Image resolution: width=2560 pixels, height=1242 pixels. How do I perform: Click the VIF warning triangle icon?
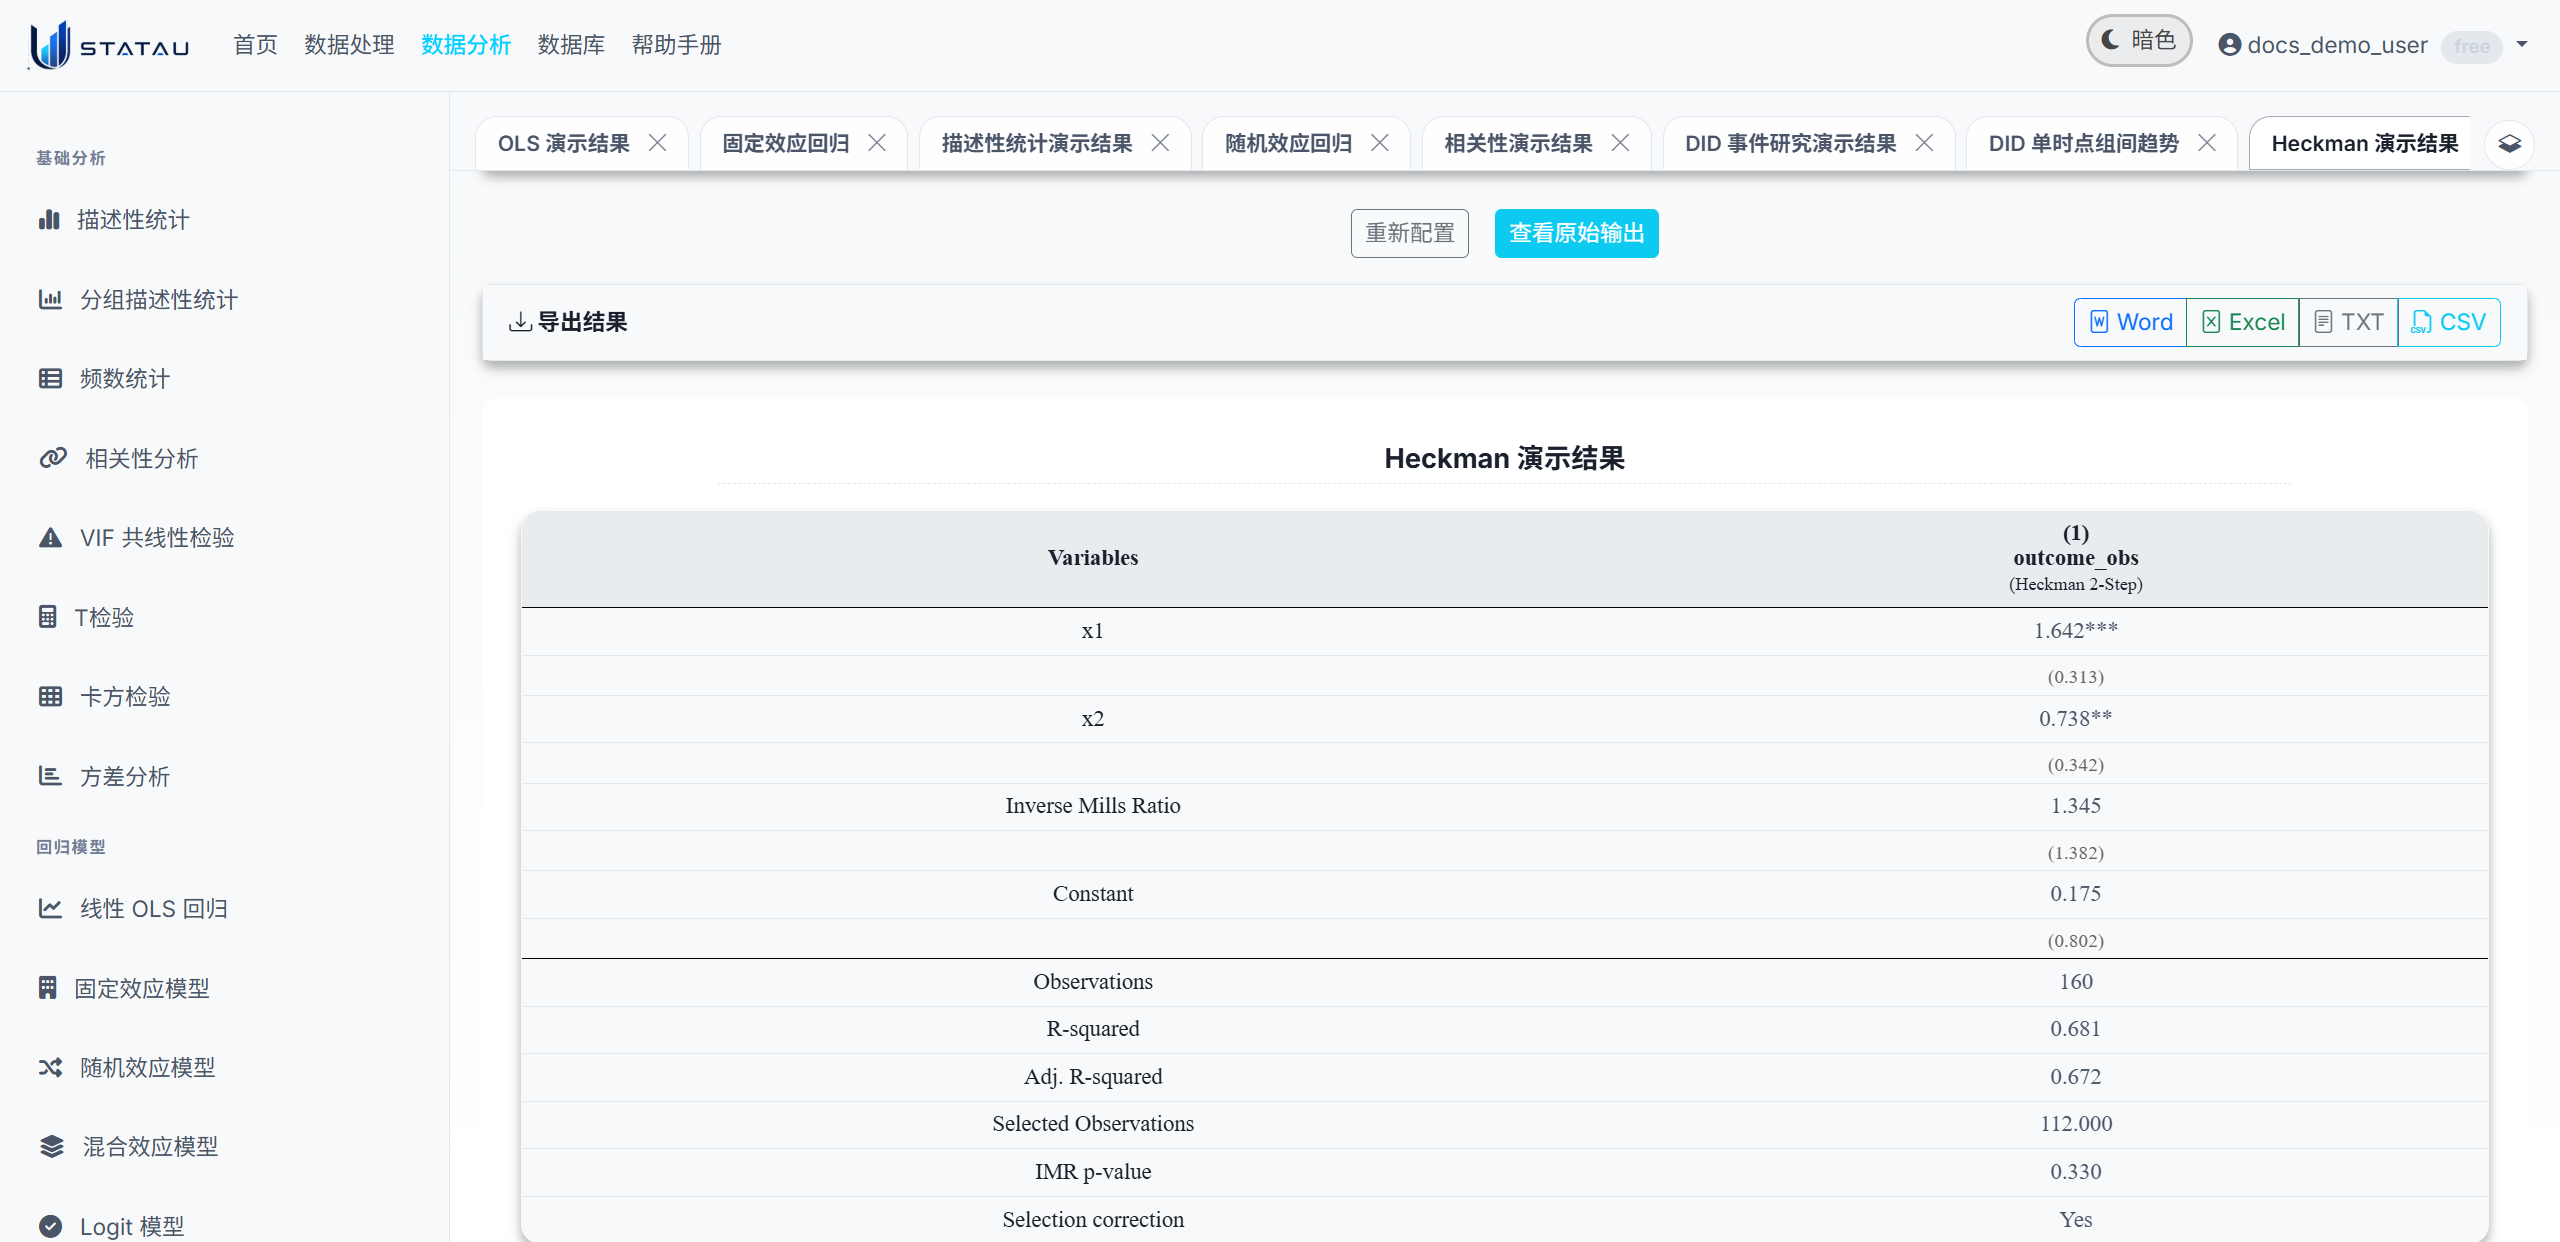(50, 537)
